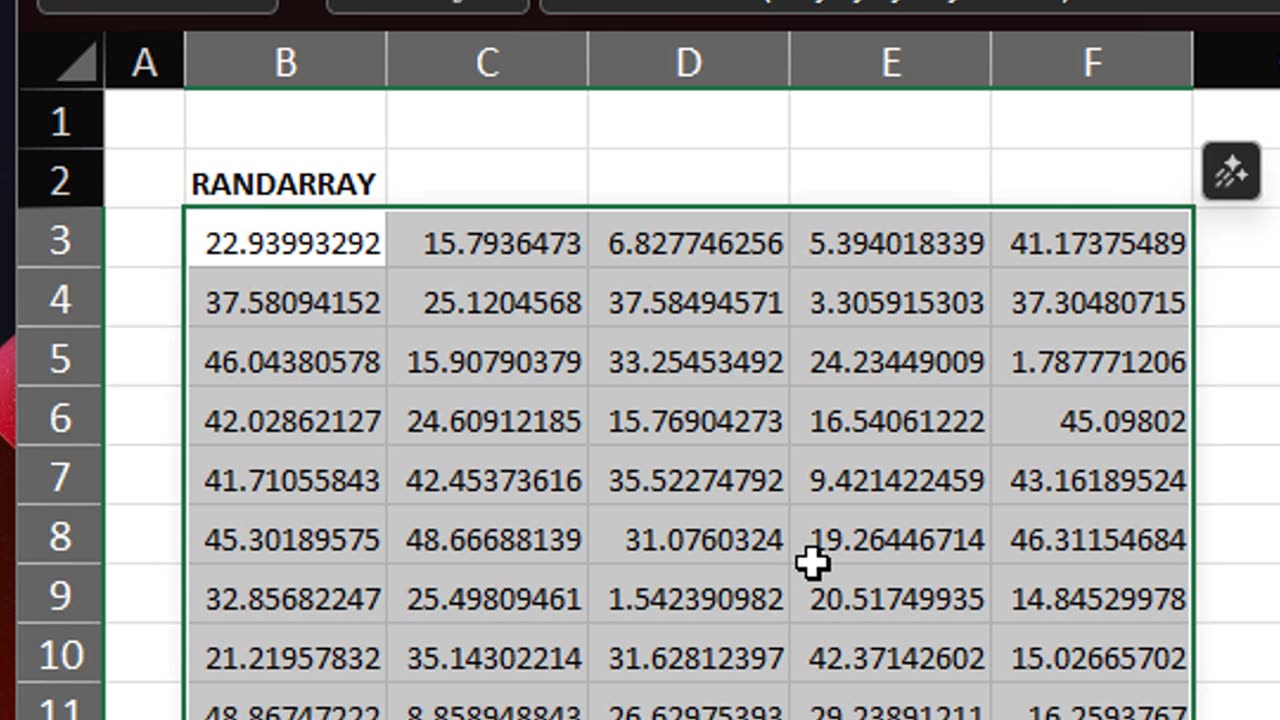Select row 5 header
1280x720 pixels.
[x=61, y=357]
